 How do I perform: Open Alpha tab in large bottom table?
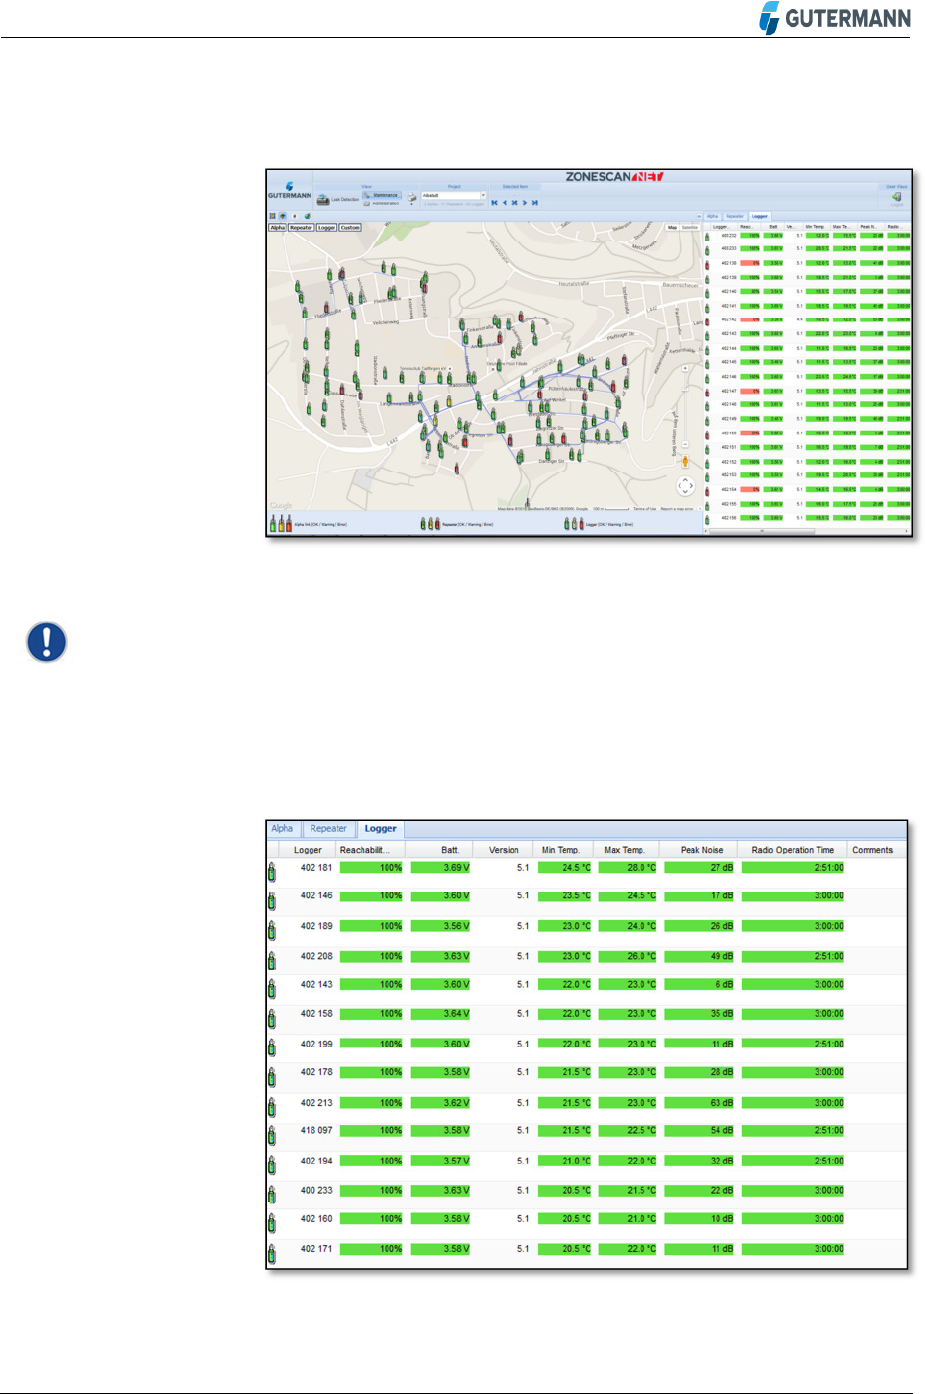coord(282,829)
